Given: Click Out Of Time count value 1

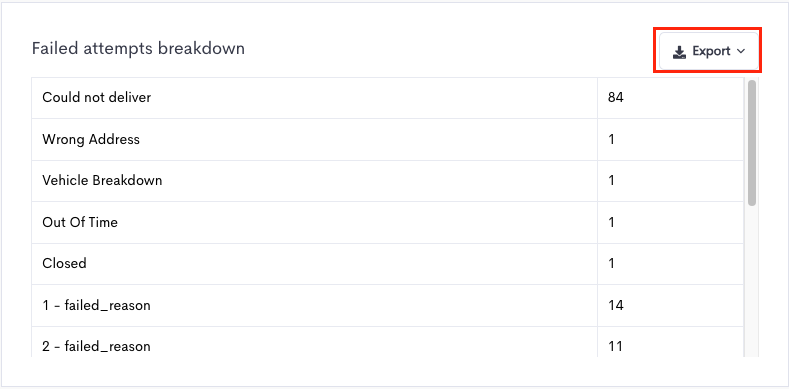Looking at the screenshot, I should point(611,222).
